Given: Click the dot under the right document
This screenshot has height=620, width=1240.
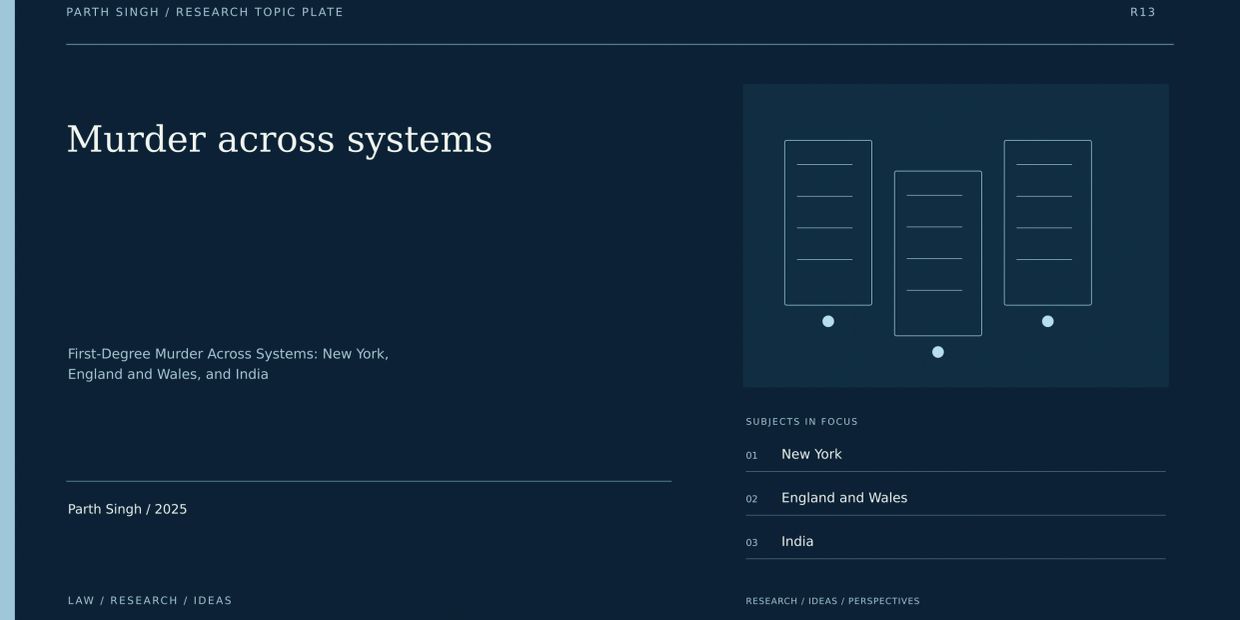Looking at the screenshot, I should pos(1048,321).
